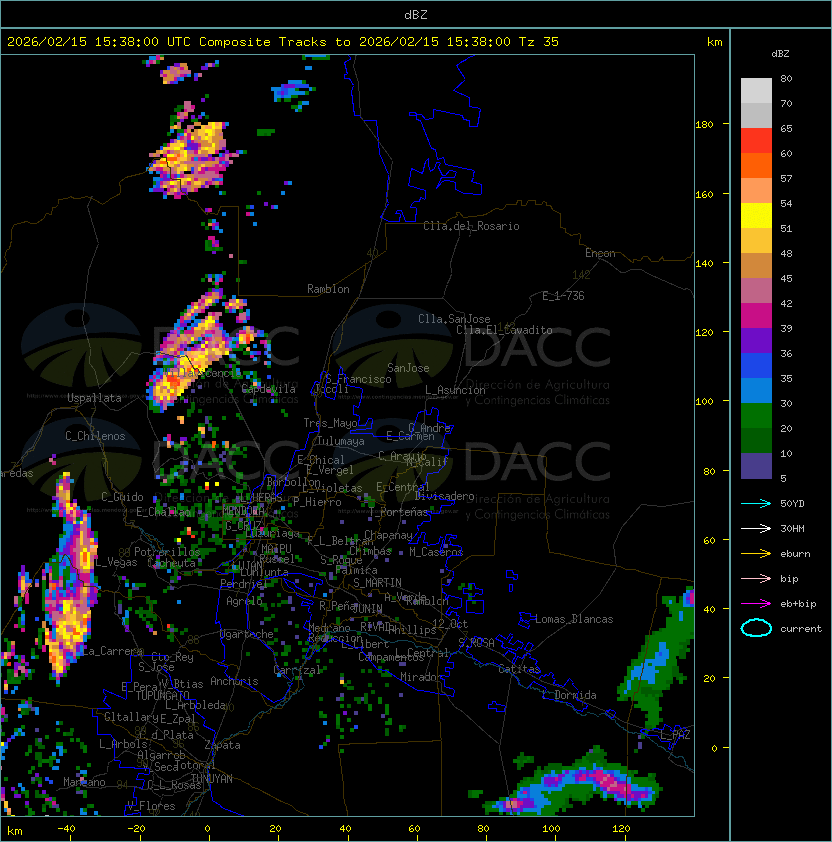The width and height of the screenshot is (832, 842).
Task: Click the 'E_1-736' map label
Action: pyautogui.click(x=563, y=296)
